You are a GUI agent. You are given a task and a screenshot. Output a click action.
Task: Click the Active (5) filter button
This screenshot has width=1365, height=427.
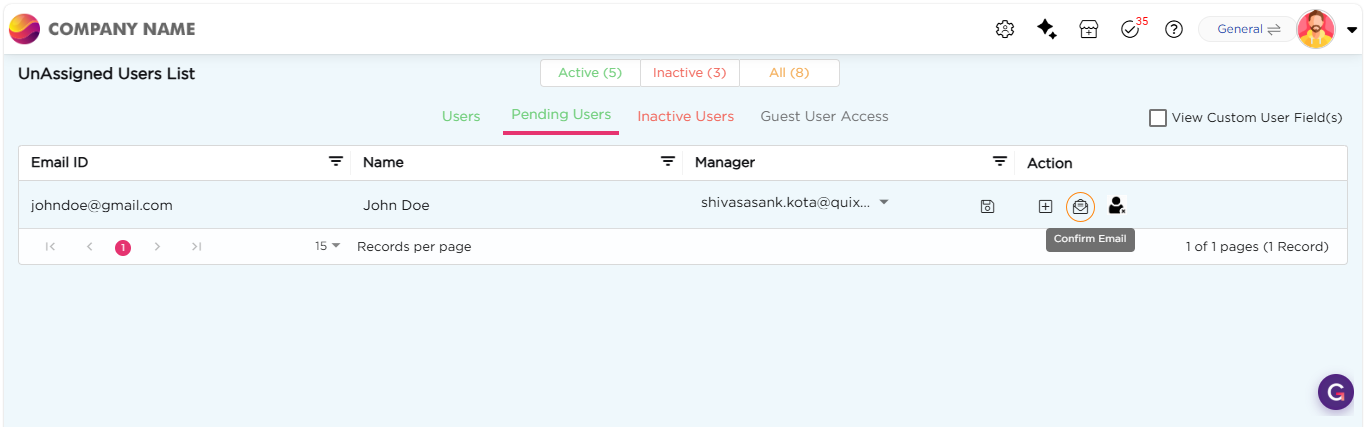click(590, 73)
